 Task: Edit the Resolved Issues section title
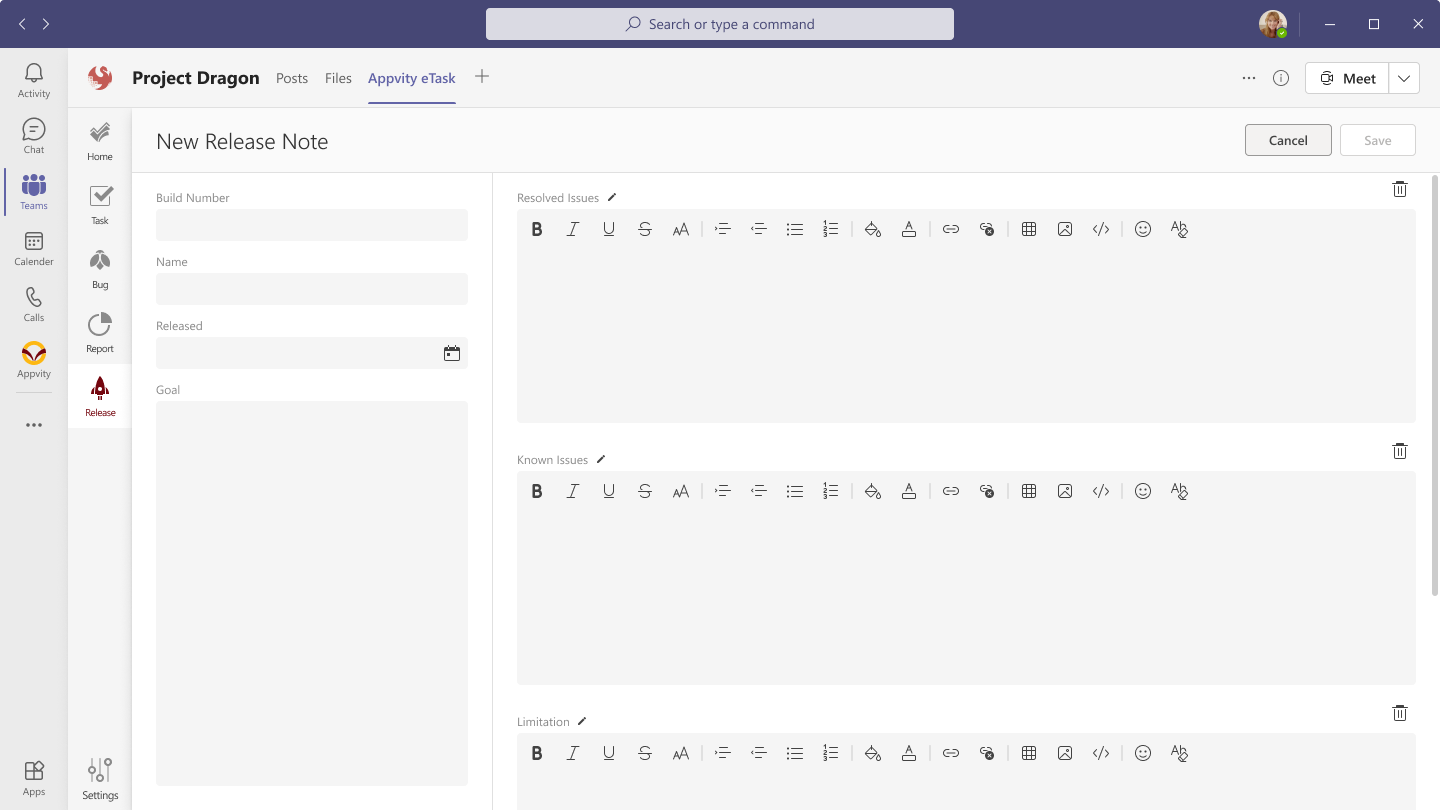[611, 198]
